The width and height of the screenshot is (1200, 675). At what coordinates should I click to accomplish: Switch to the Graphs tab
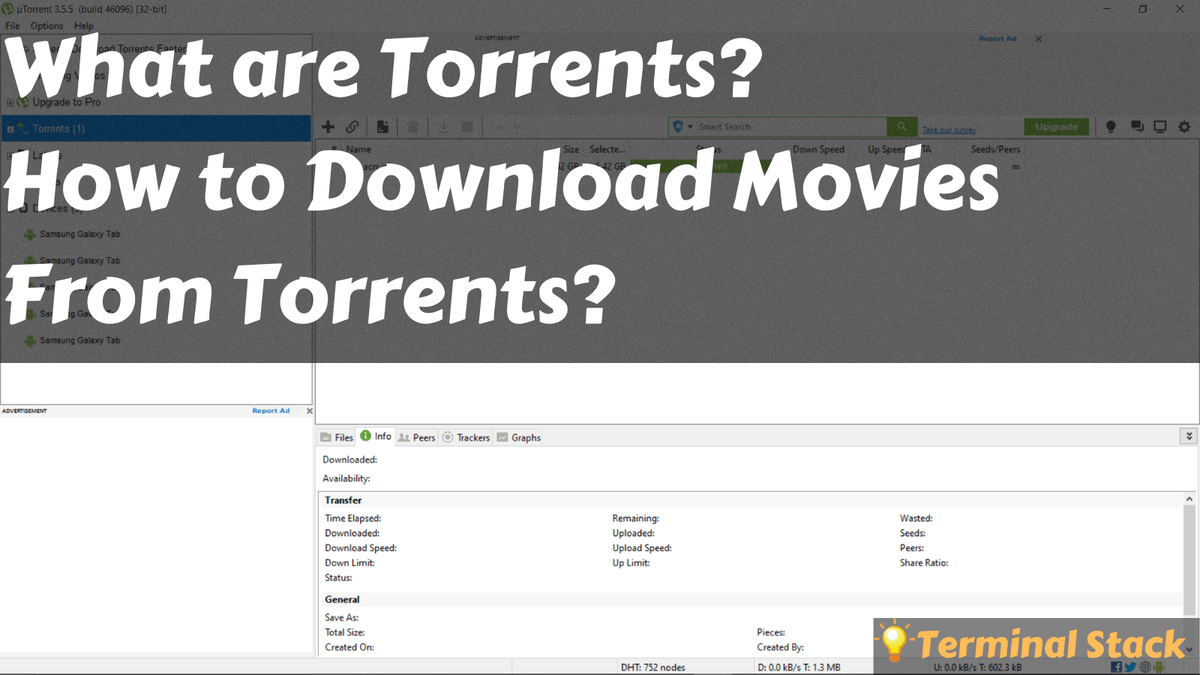(519, 437)
